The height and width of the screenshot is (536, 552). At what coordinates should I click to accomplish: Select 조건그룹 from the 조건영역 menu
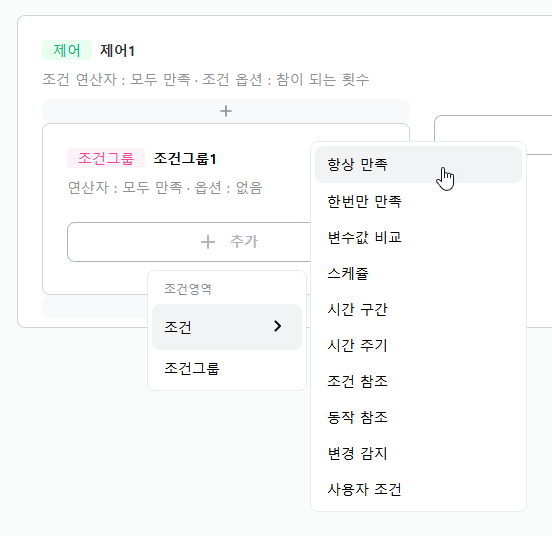tap(227, 368)
